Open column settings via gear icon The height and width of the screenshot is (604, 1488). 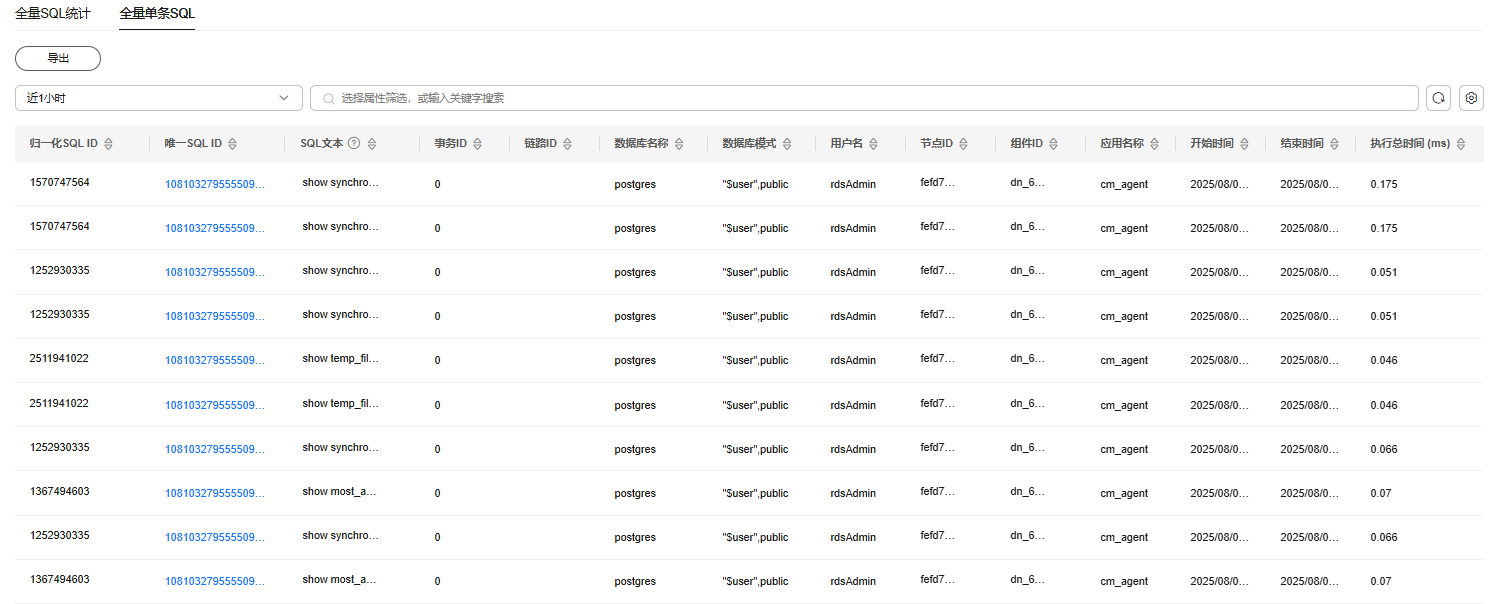[x=1471, y=98]
